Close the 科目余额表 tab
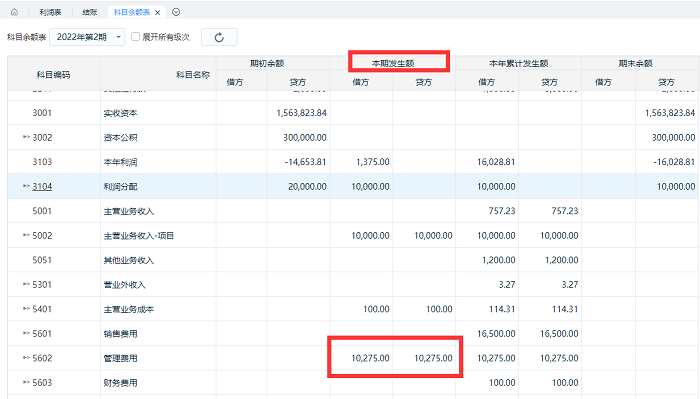 (158, 12)
